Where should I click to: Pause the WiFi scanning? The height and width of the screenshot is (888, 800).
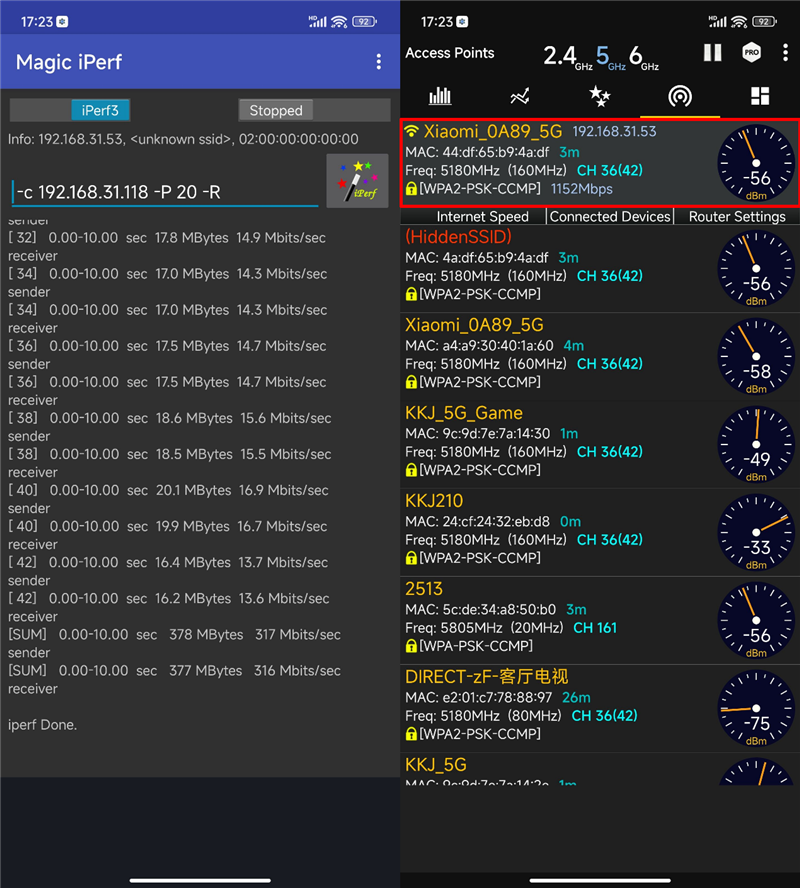712,53
